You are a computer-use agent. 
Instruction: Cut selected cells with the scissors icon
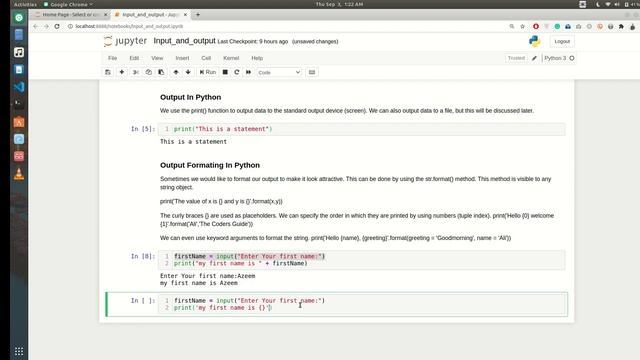pos(136,72)
